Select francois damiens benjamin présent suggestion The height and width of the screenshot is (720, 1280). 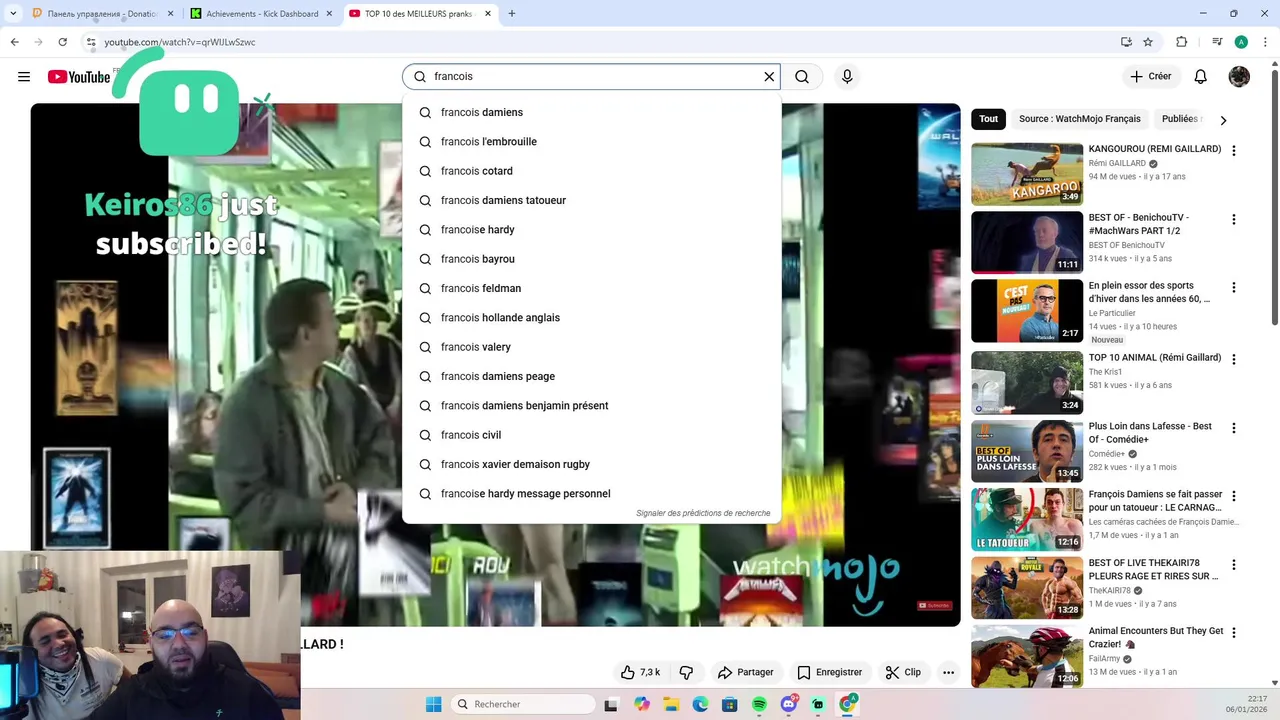591,406
